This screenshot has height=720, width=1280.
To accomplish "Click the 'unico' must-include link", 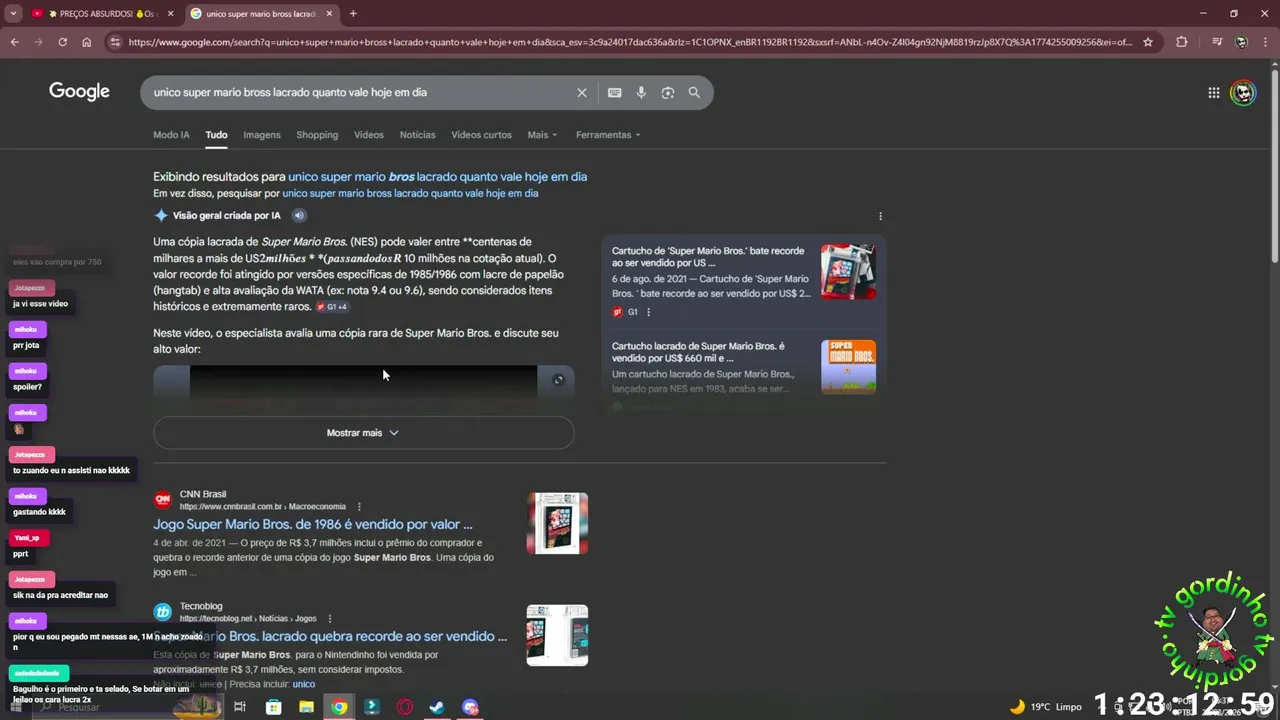I will pyautogui.click(x=303, y=684).
